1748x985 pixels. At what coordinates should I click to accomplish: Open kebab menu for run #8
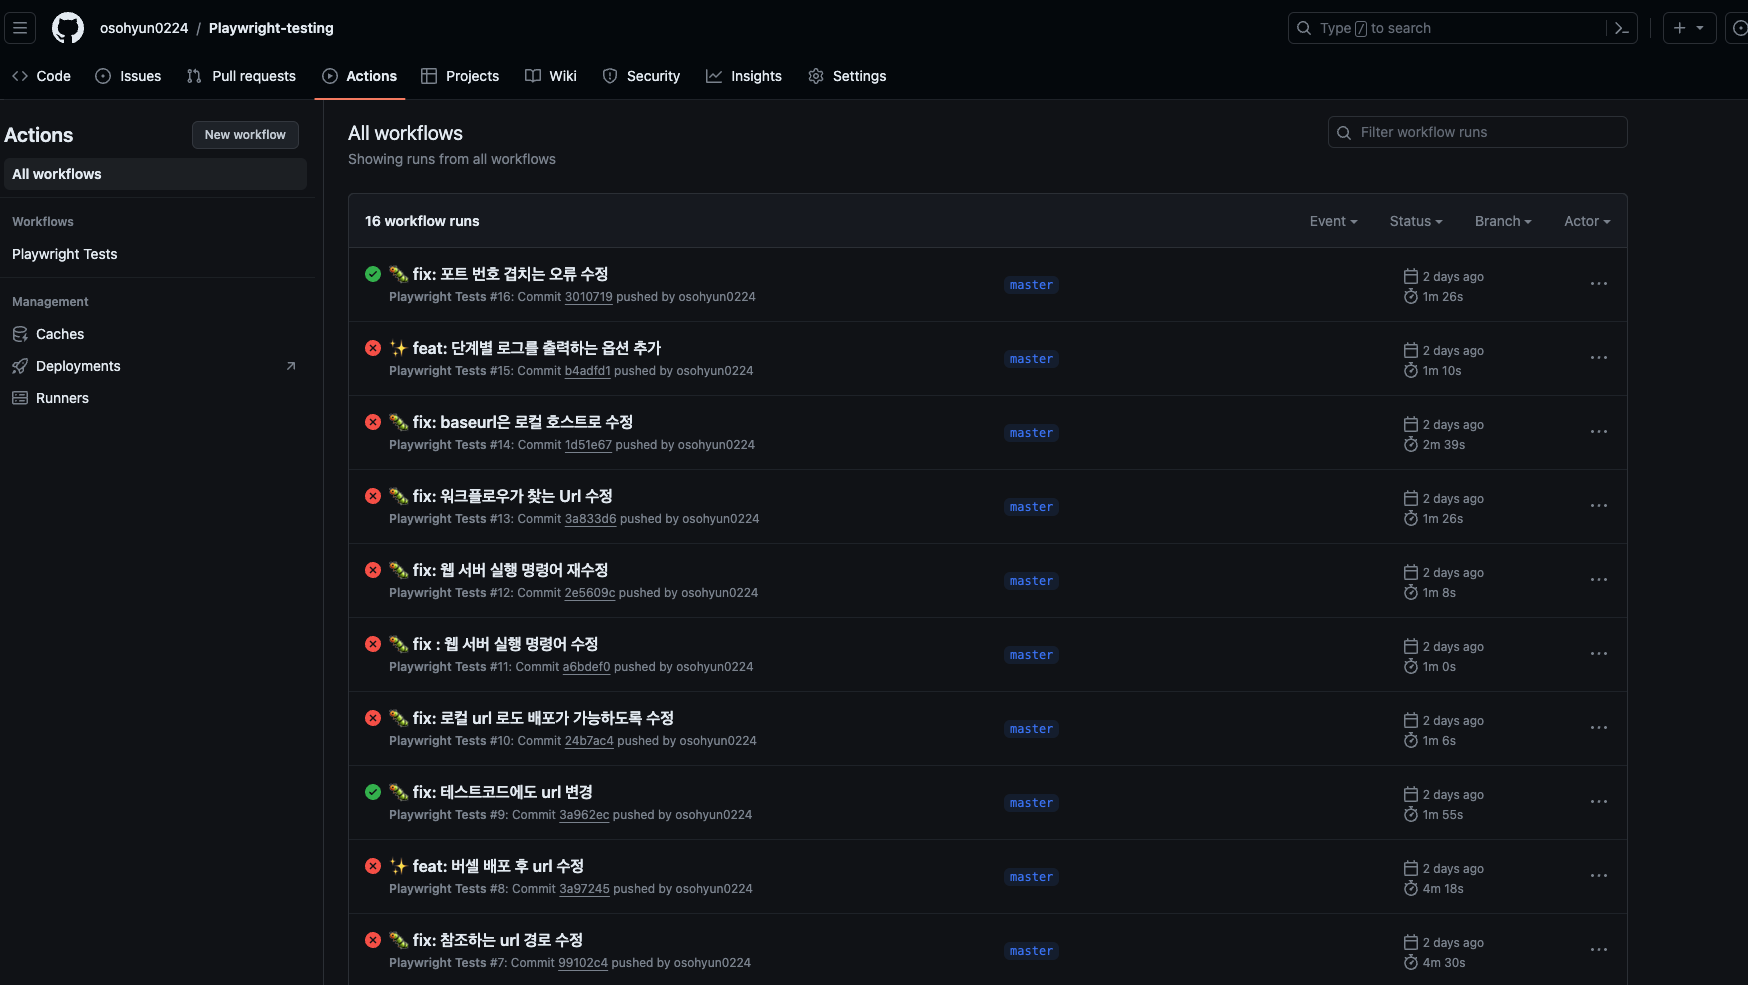[x=1599, y=876]
